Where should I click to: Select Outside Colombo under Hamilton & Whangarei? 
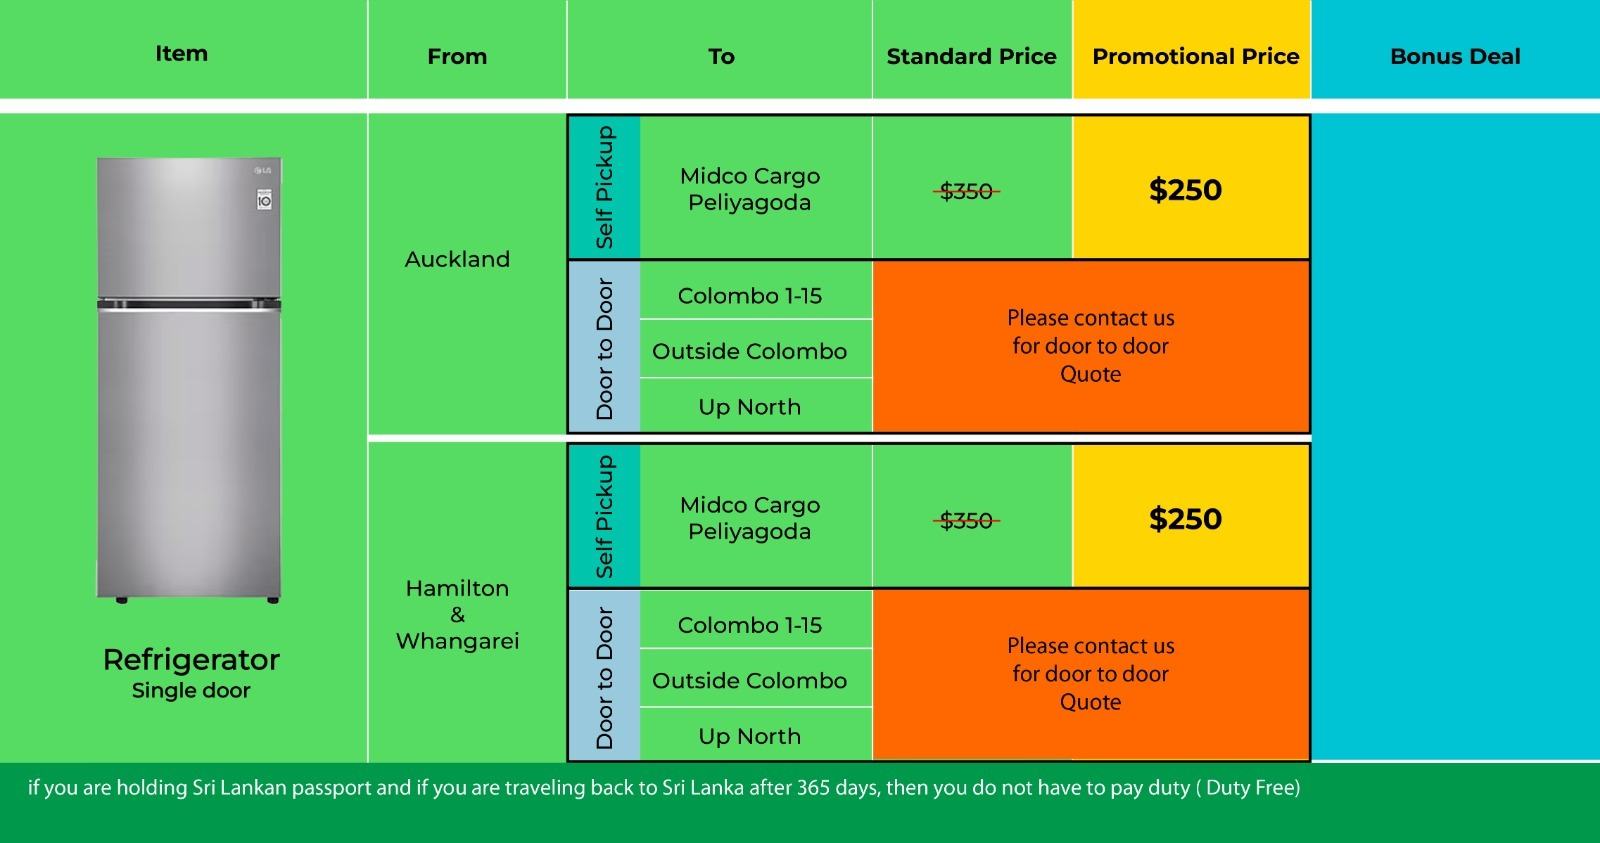[x=750, y=680]
